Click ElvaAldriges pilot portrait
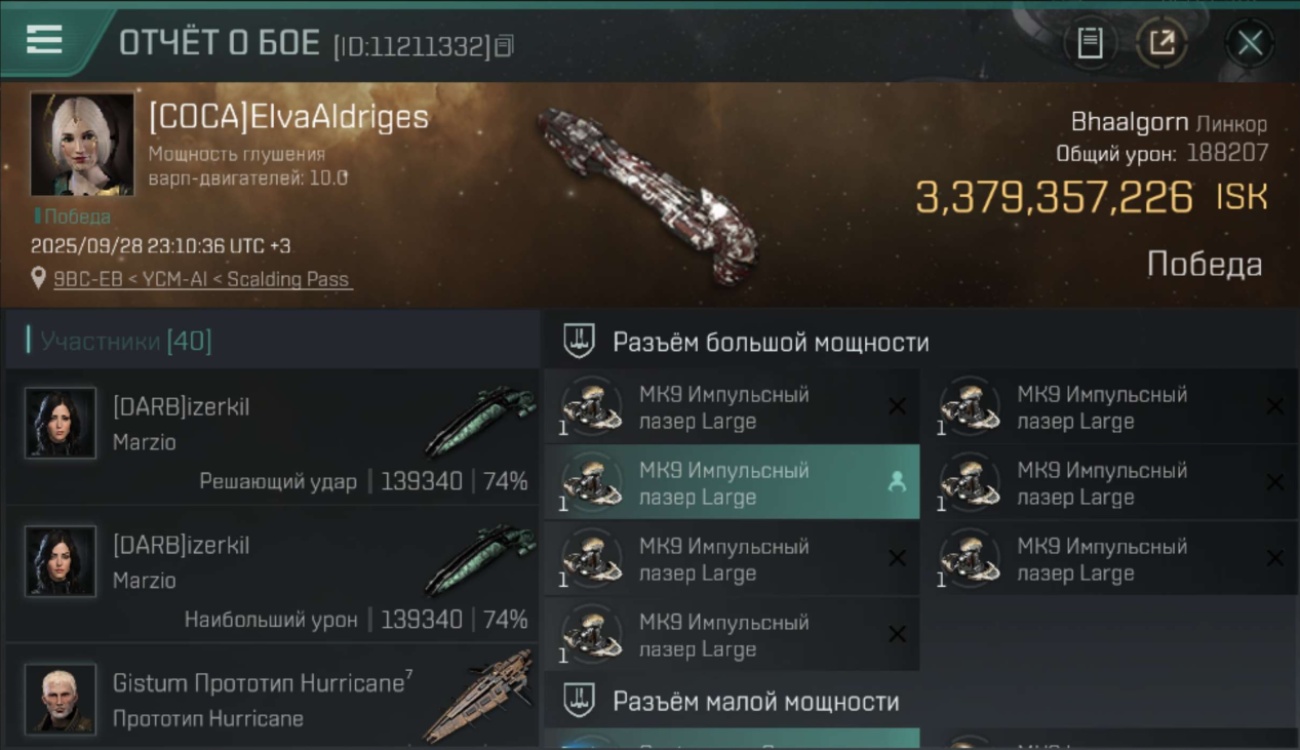 tap(82, 145)
